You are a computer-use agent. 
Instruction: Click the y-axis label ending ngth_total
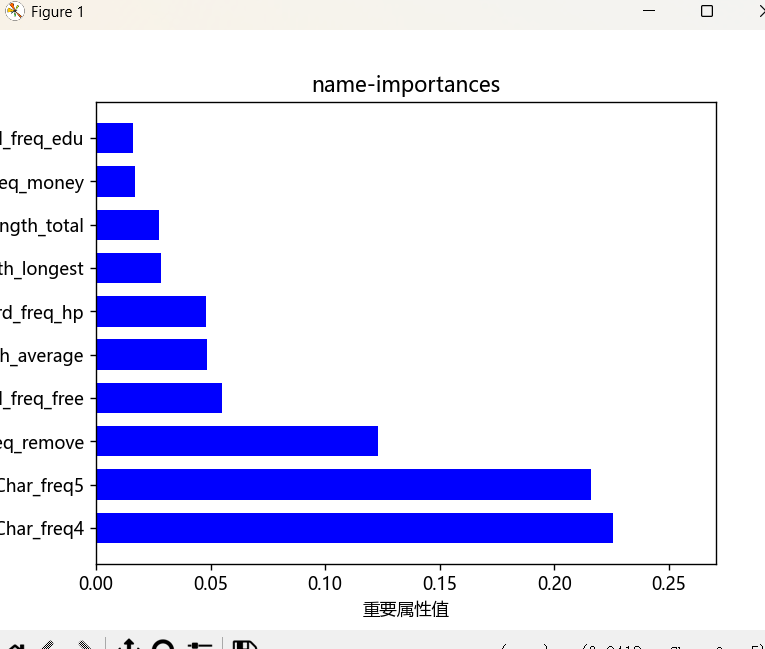pyautogui.click(x=42, y=225)
